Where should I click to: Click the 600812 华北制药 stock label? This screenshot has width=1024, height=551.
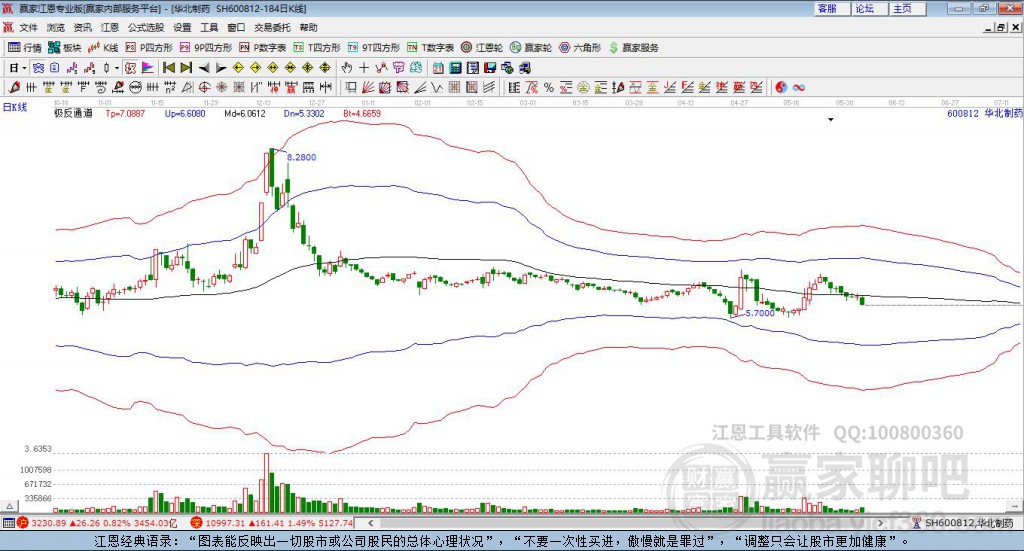(985, 114)
